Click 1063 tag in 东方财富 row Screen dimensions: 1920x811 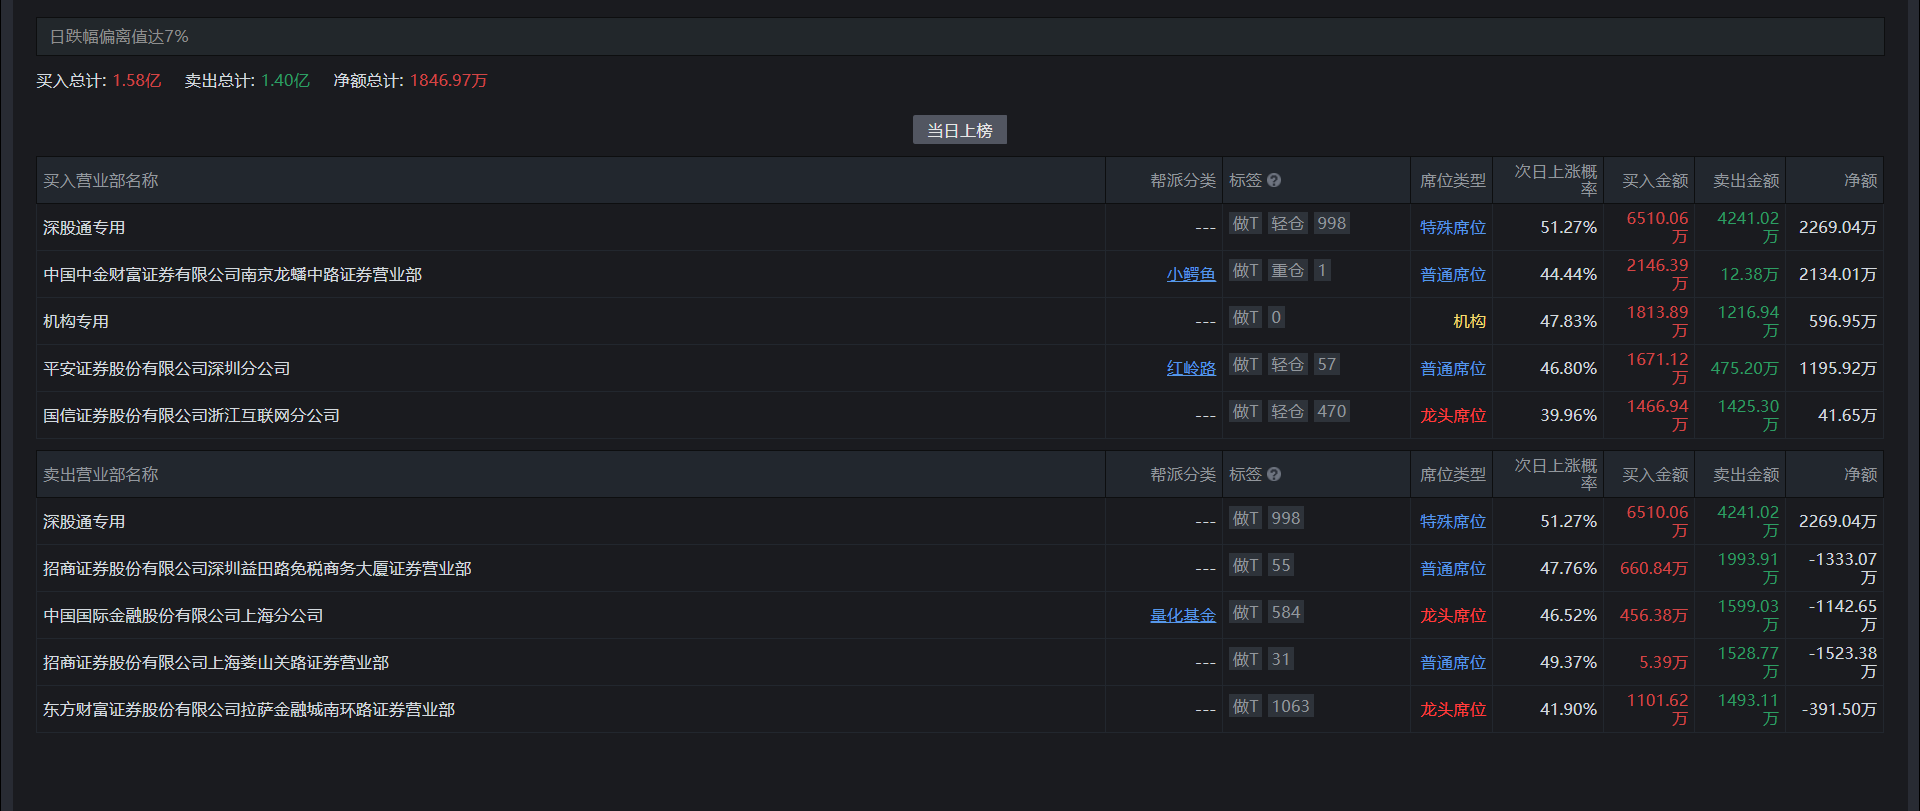point(1290,706)
